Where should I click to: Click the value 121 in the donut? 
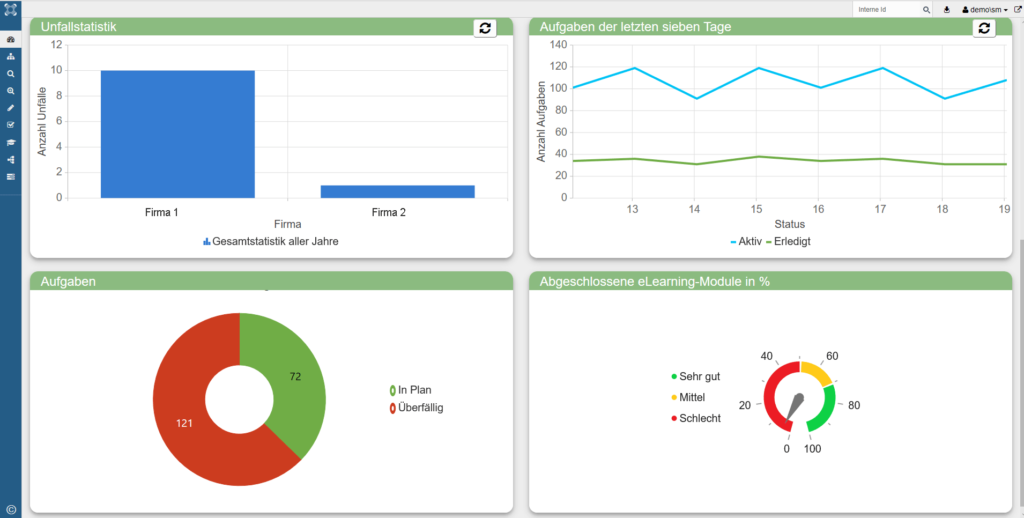pyautogui.click(x=184, y=423)
